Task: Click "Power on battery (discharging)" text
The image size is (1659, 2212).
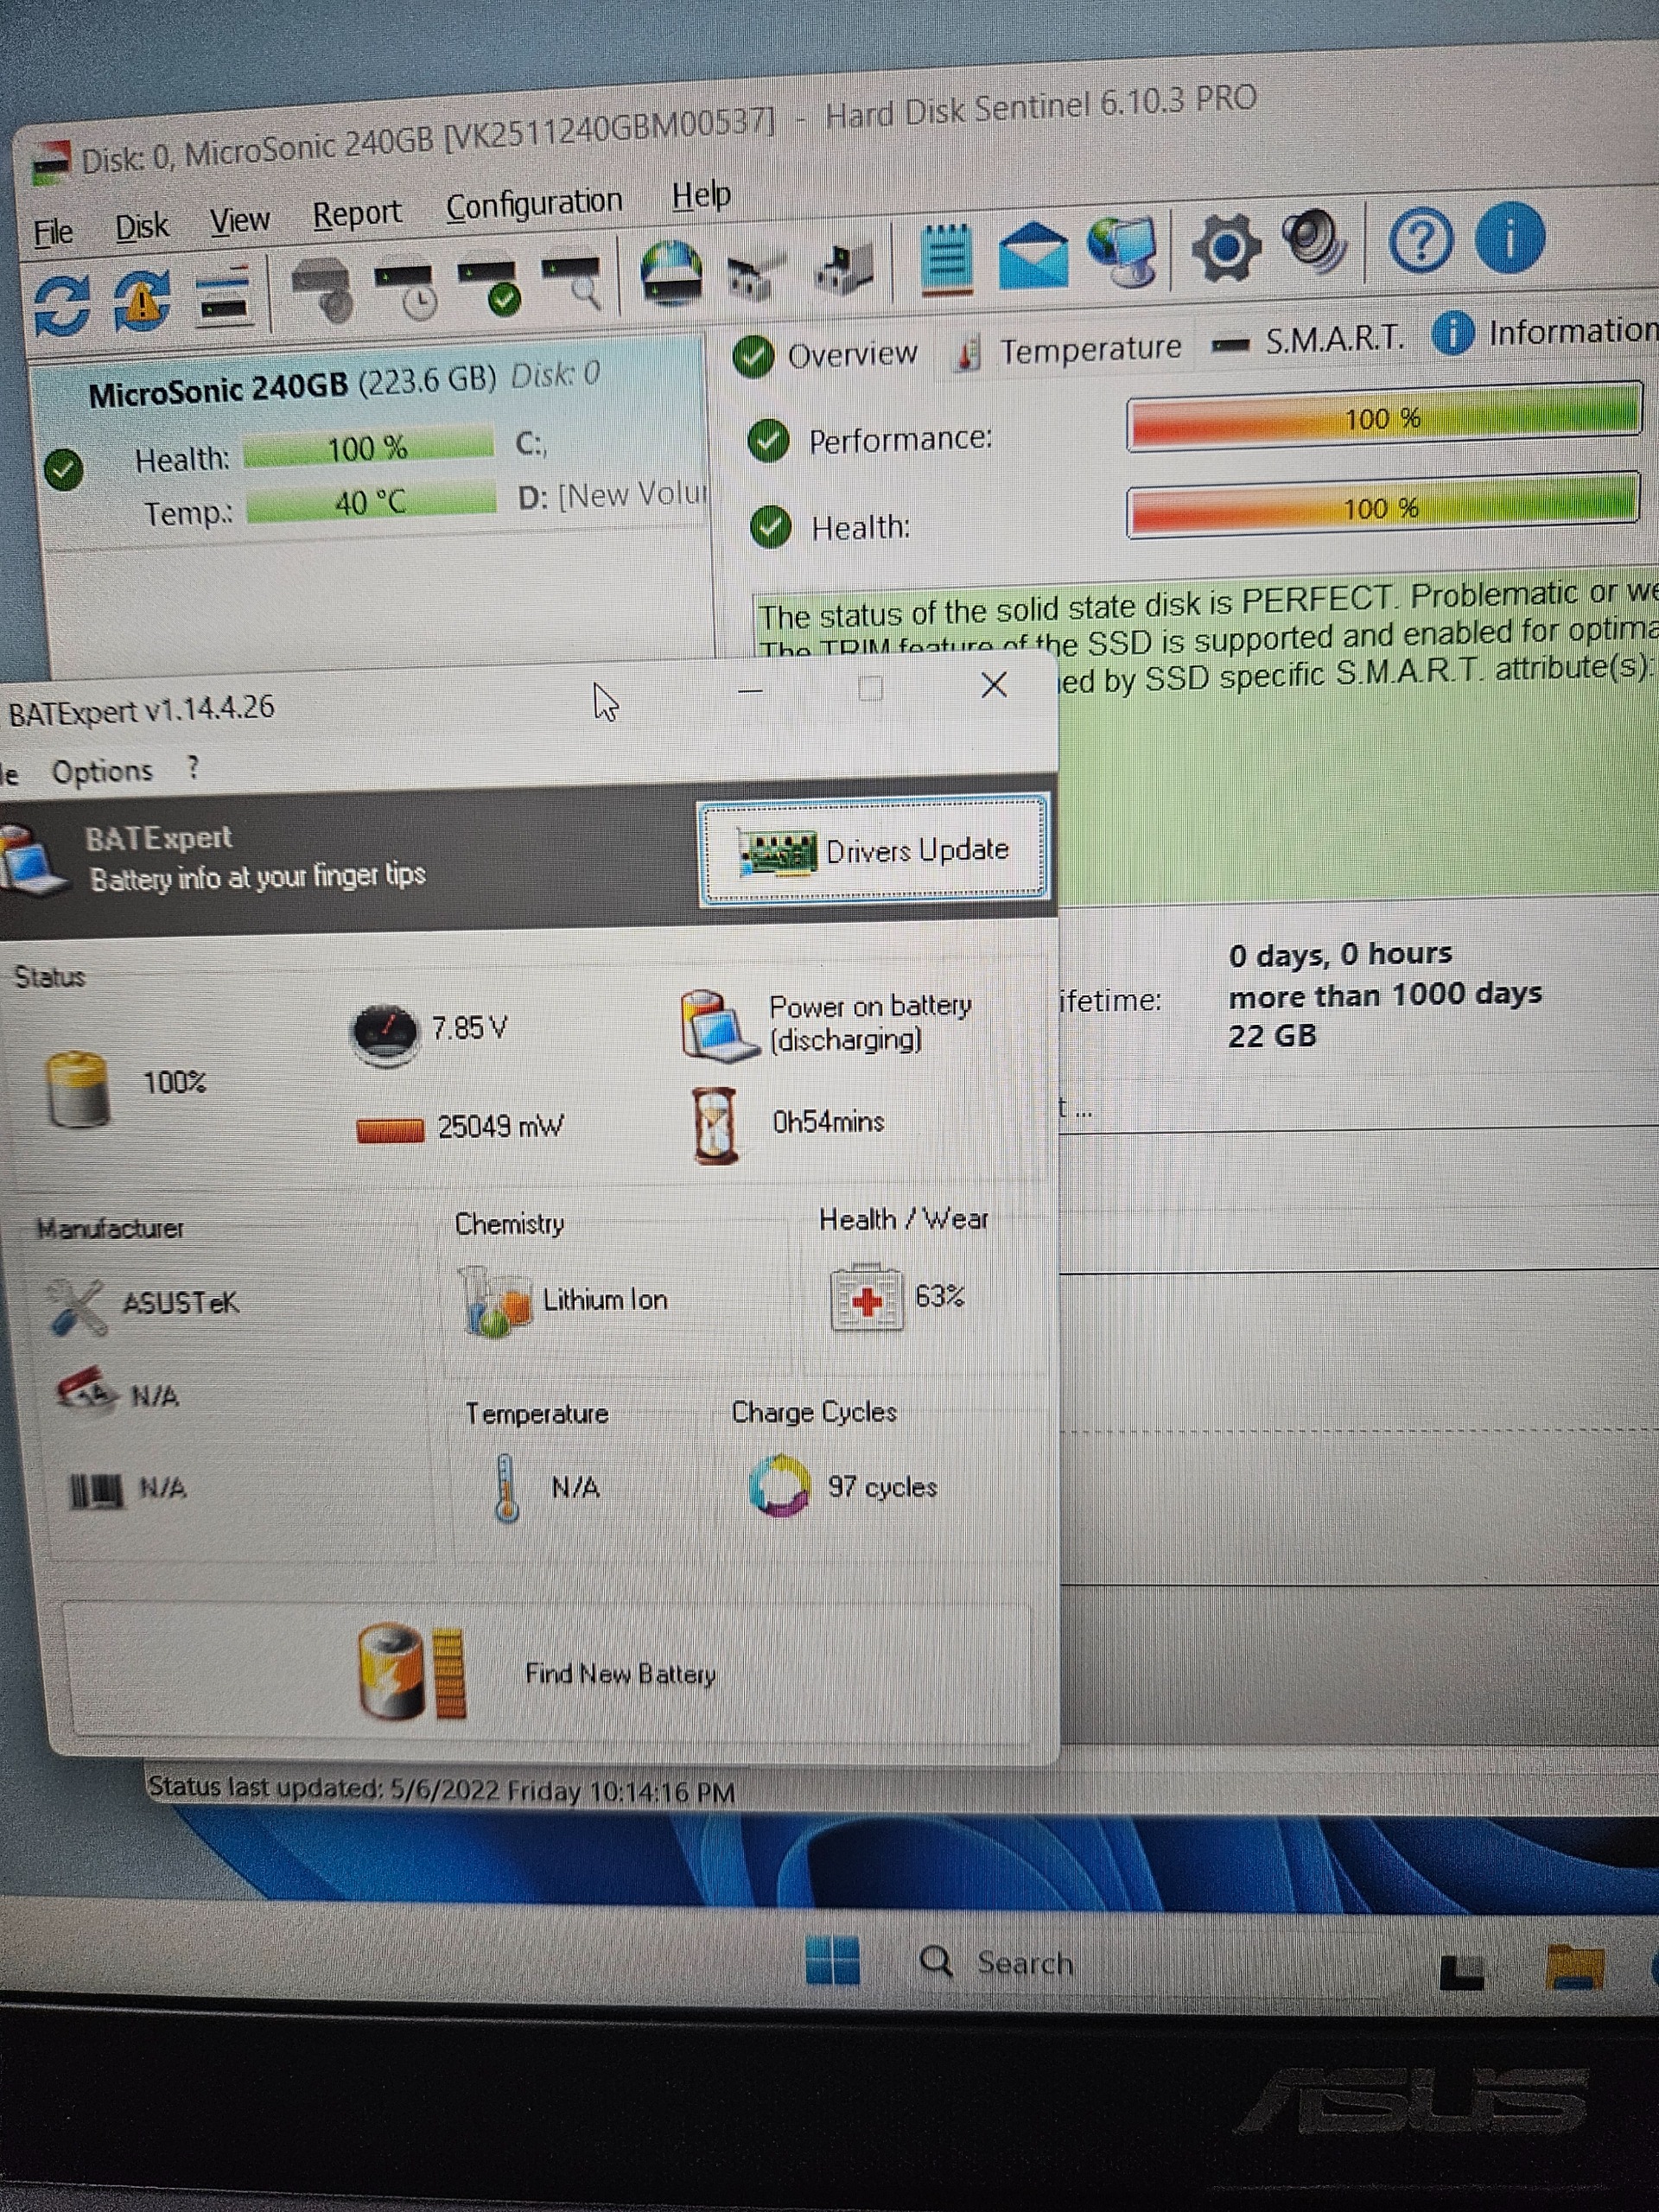Action: (x=870, y=1023)
